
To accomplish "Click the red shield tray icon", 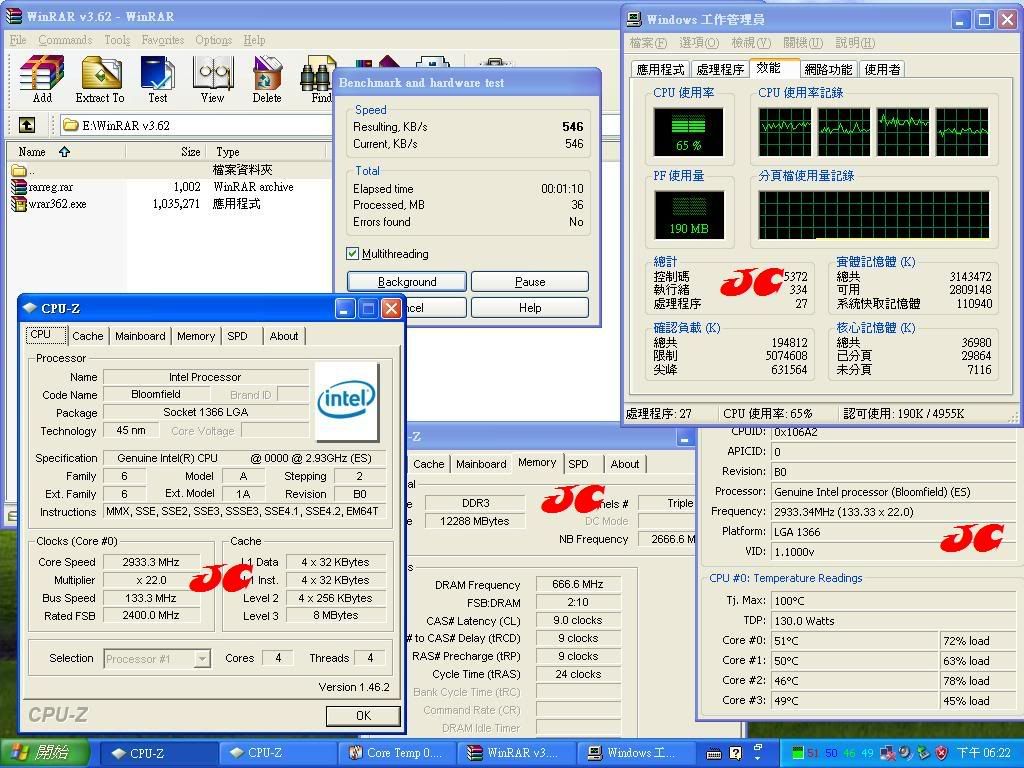I will (941, 753).
